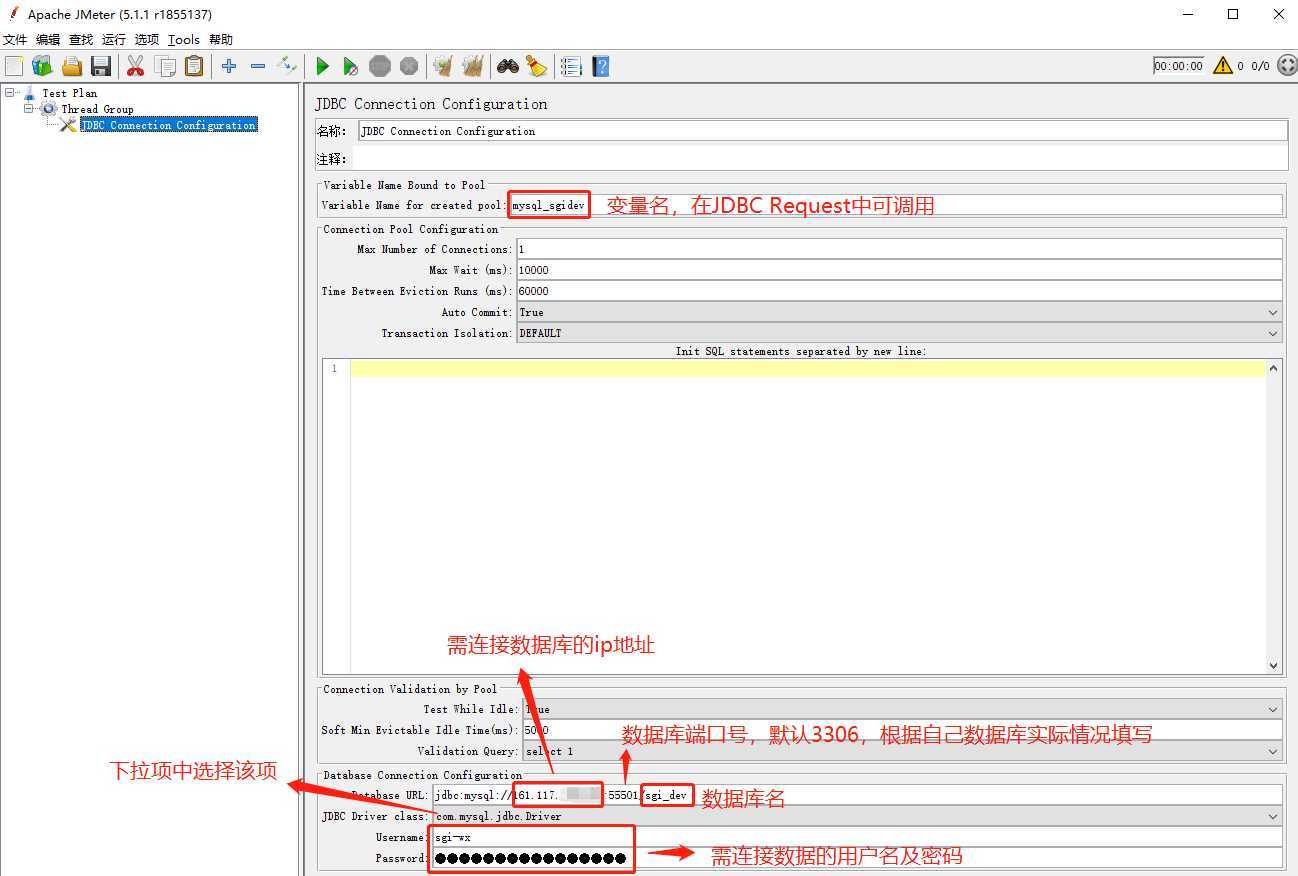The width and height of the screenshot is (1298, 876).
Task: Open search with the binoculars icon
Action: (x=508, y=66)
